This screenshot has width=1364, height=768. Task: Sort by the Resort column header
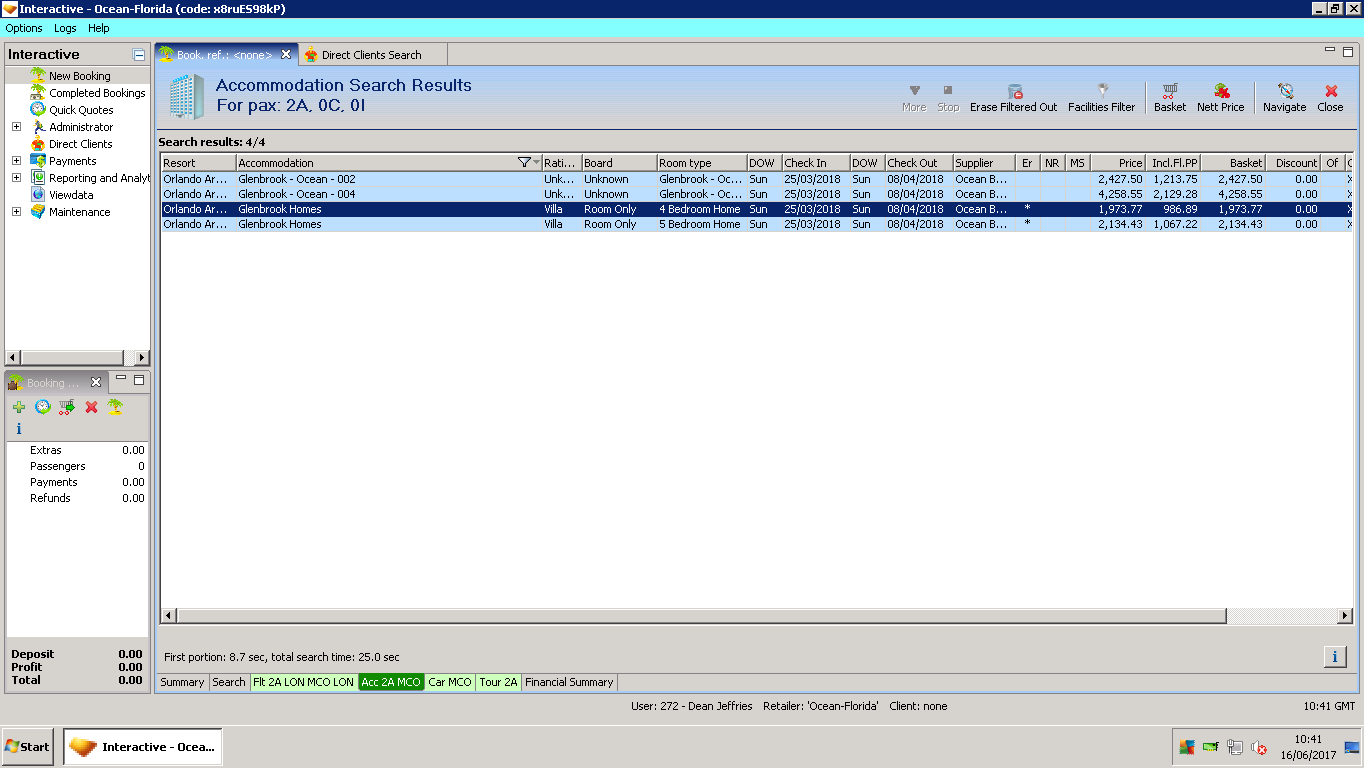(198, 163)
